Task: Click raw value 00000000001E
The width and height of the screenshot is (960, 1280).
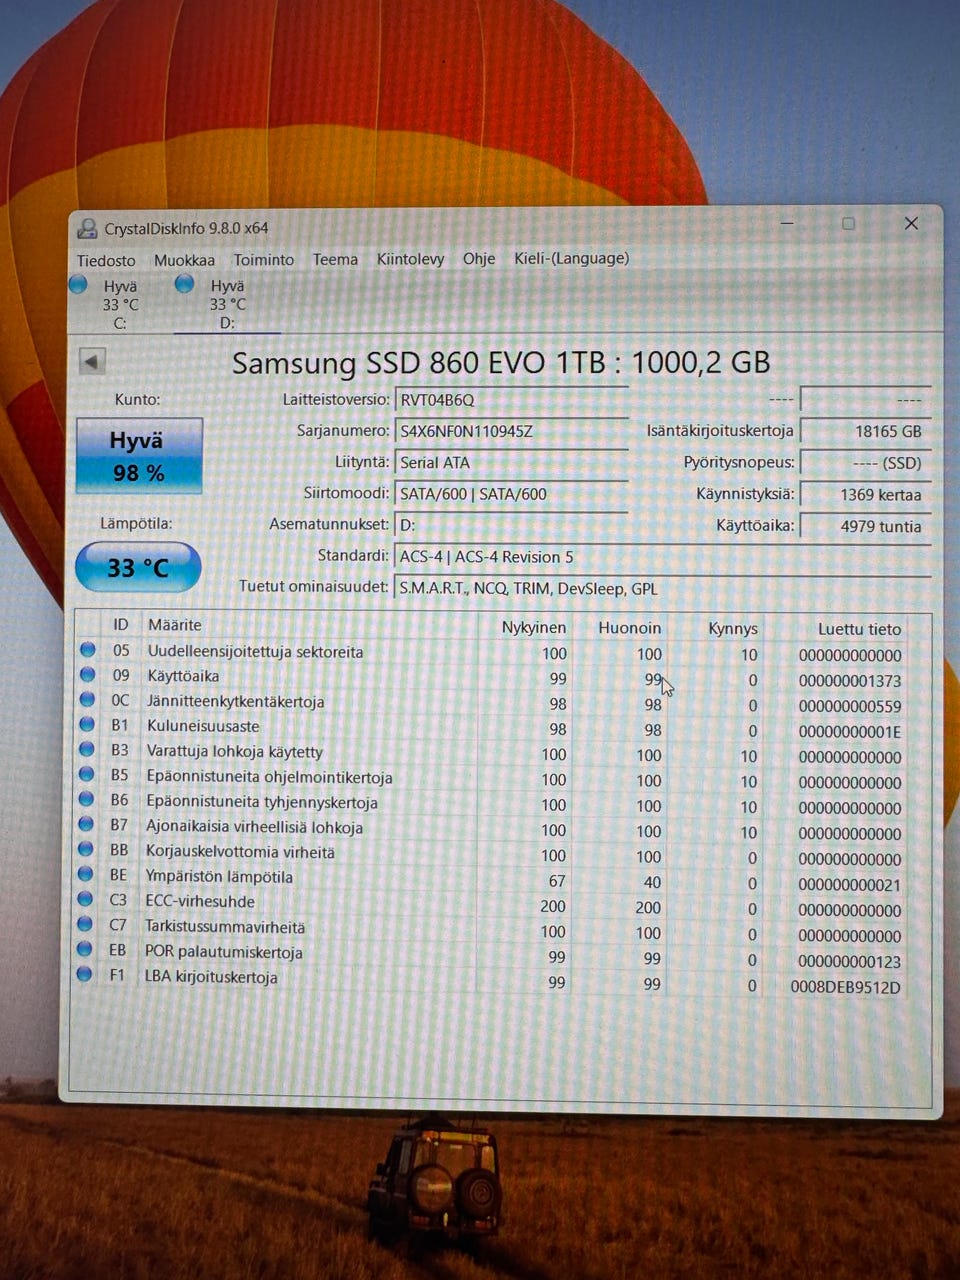Action: pos(850,732)
